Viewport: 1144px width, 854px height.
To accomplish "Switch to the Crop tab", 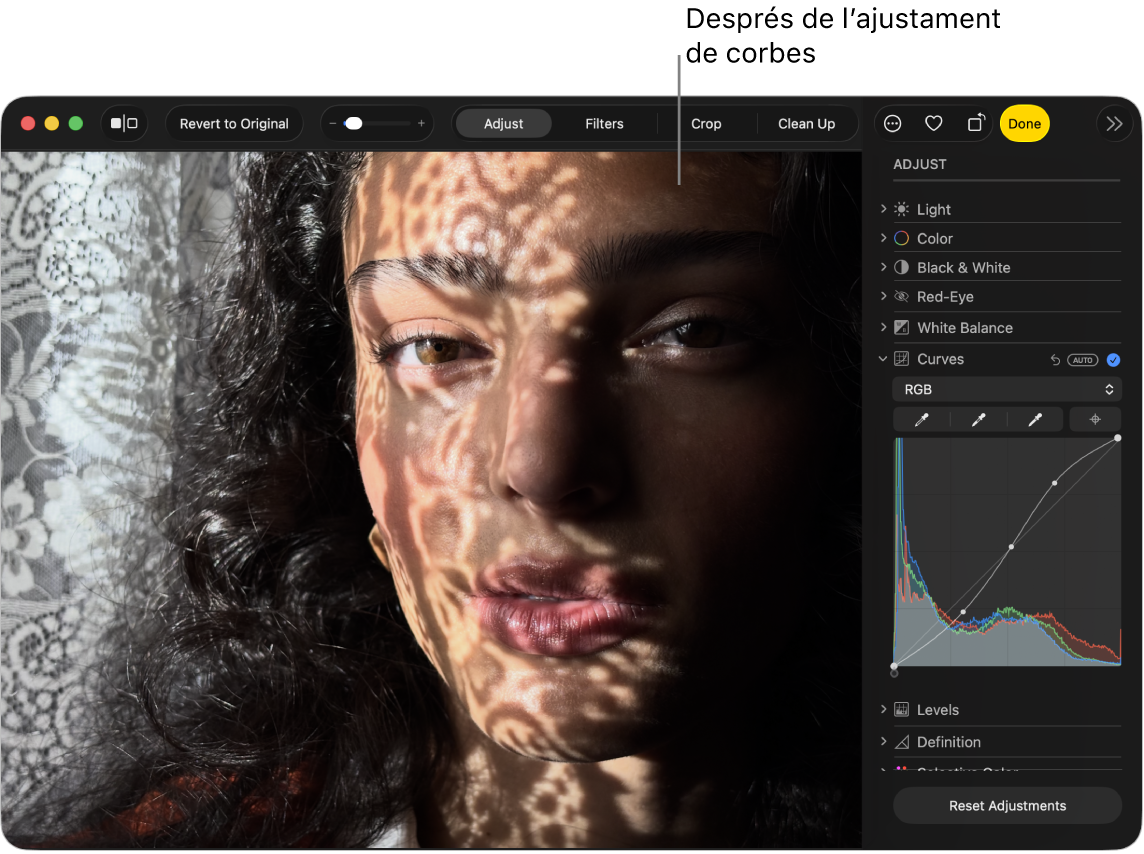I will coord(706,124).
